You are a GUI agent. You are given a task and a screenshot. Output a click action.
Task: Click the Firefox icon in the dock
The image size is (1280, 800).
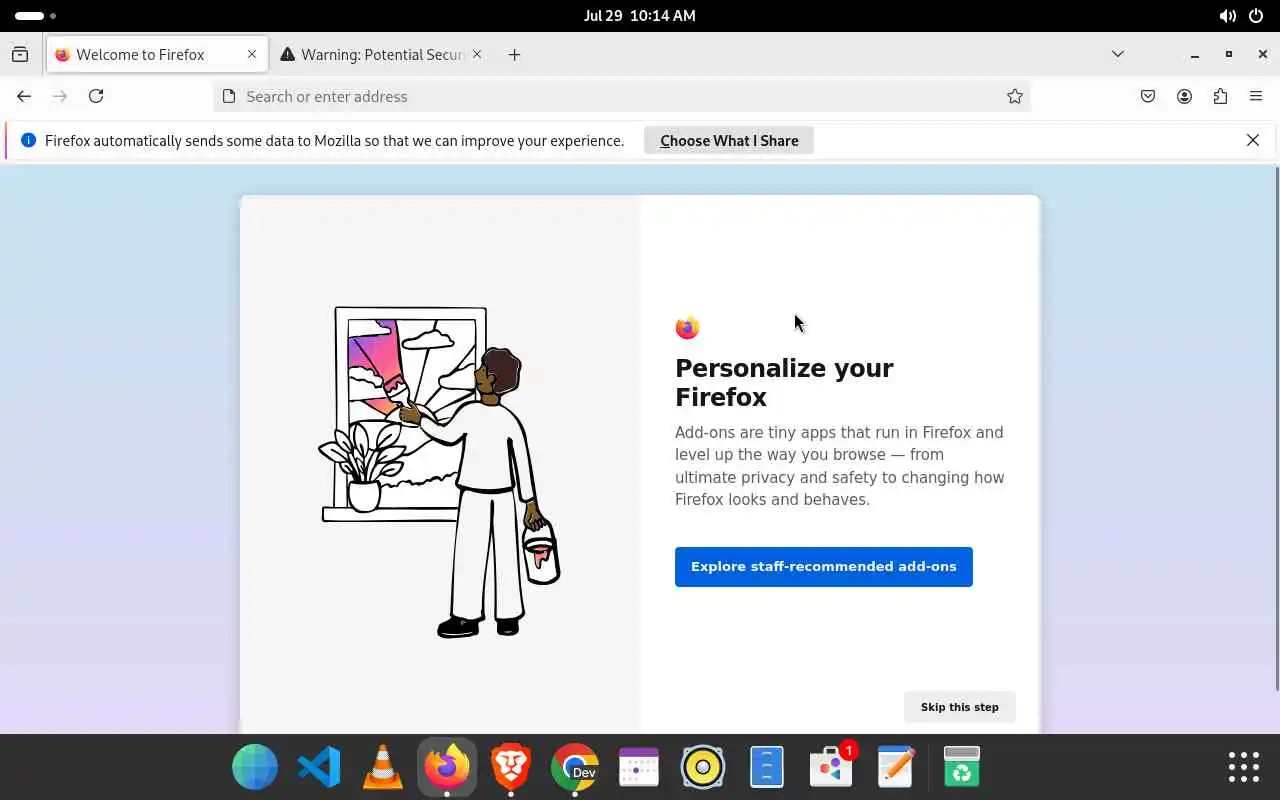(447, 768)
